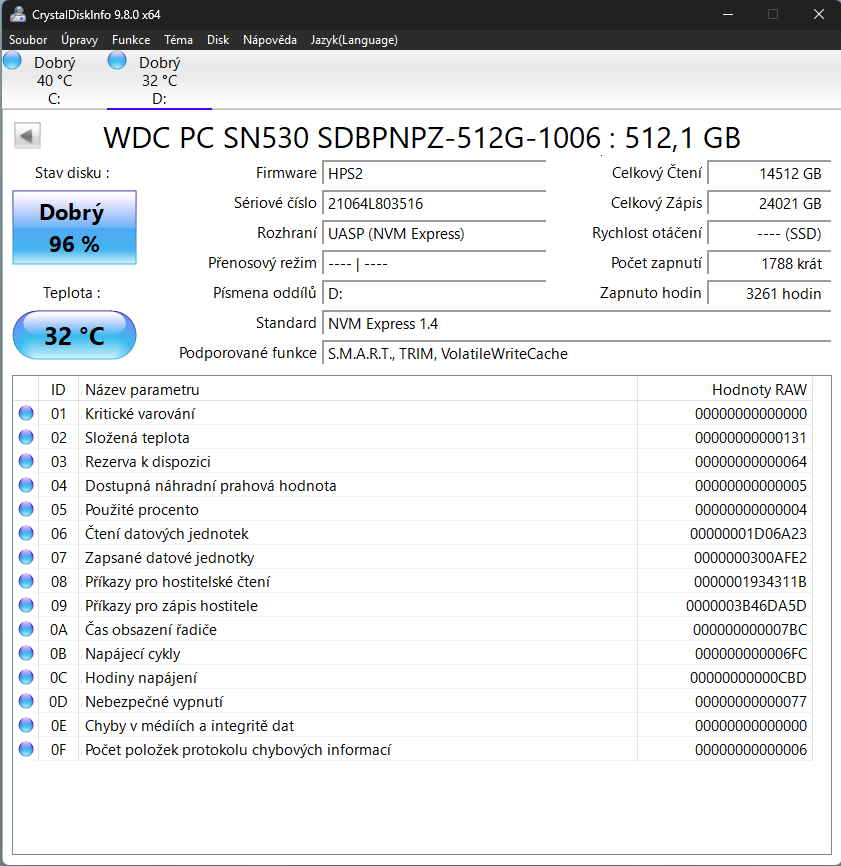This screenshot has width=841, height=866.
Task: Minimize the CrystalDiskInfo window
Action: 728,14
